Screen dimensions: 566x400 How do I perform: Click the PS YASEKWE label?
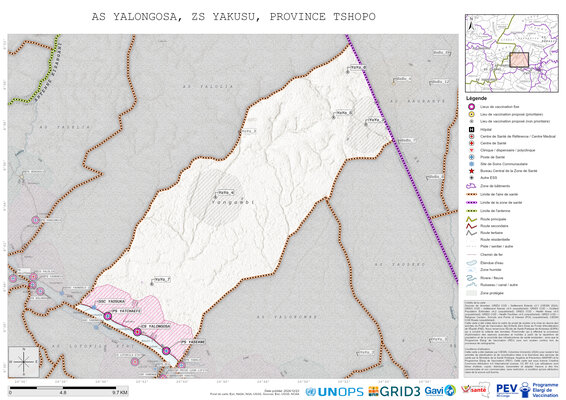[x=192, y=342]
